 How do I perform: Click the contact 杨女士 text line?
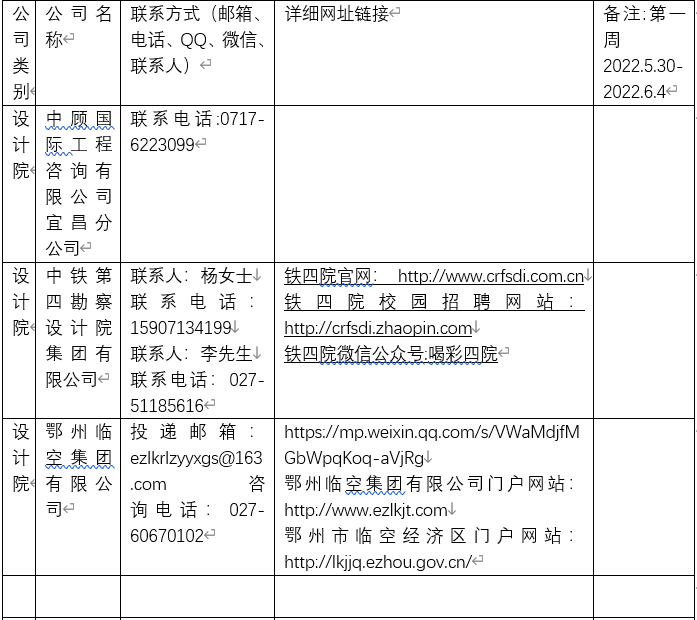[195, 276]
